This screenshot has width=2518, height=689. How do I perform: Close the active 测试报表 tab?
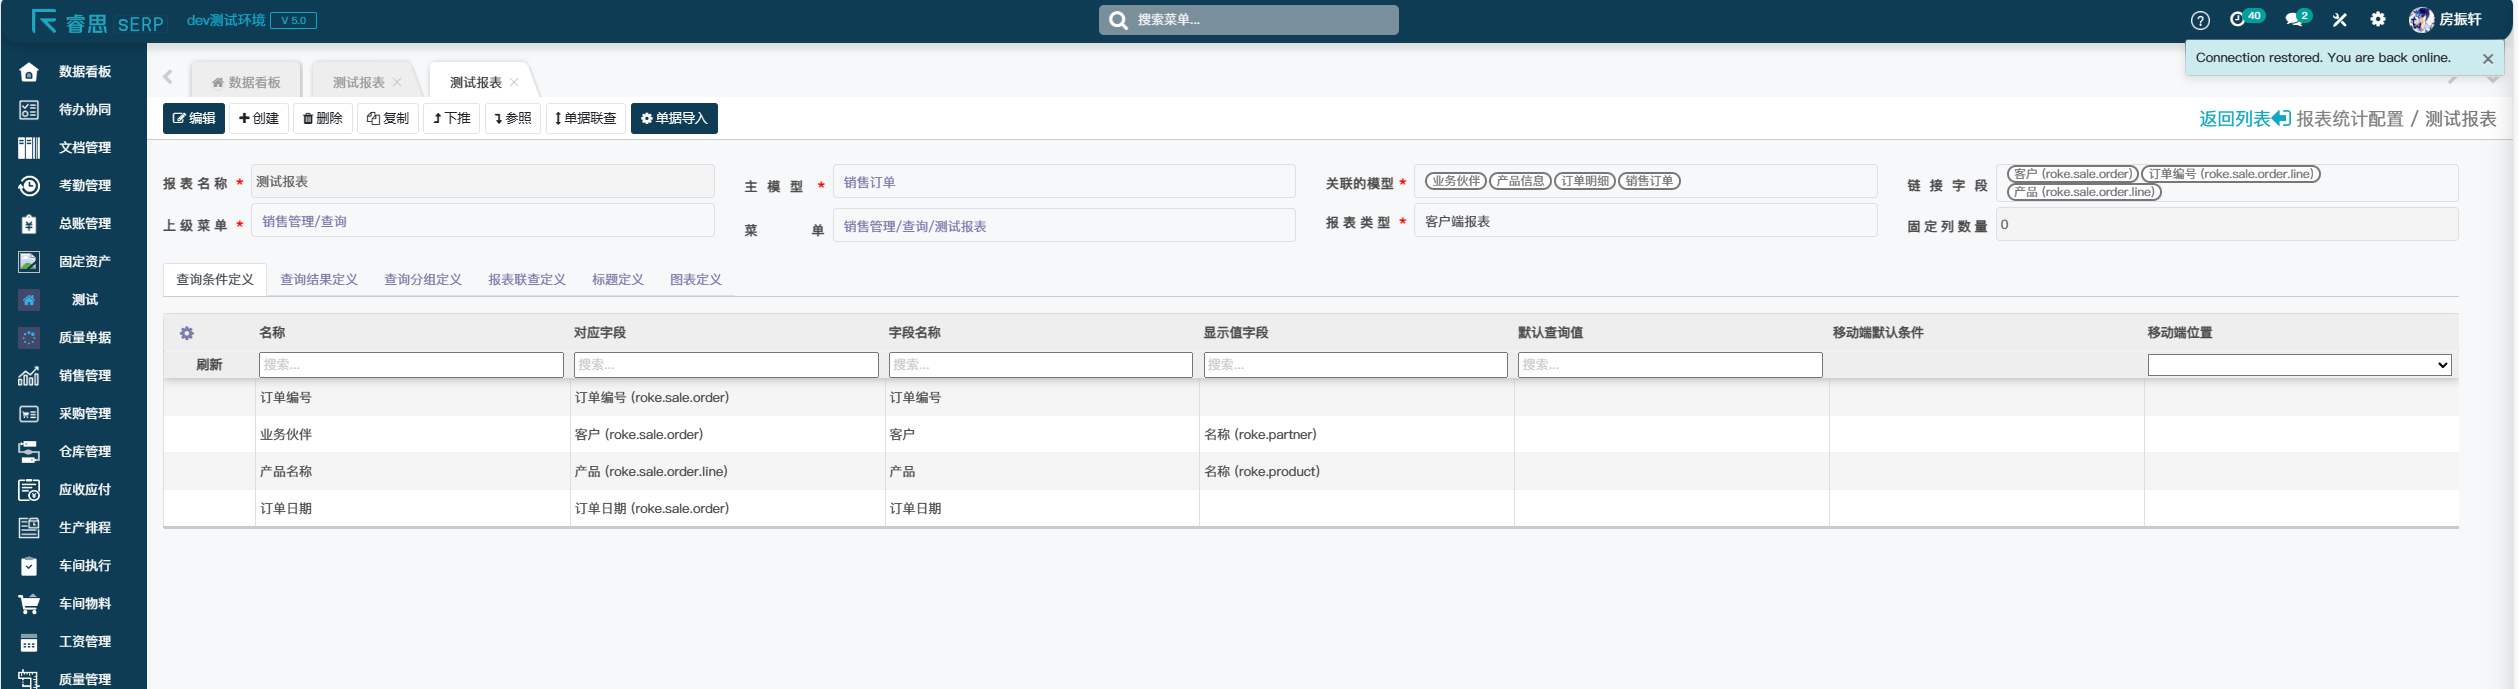(x=514, y=82)
